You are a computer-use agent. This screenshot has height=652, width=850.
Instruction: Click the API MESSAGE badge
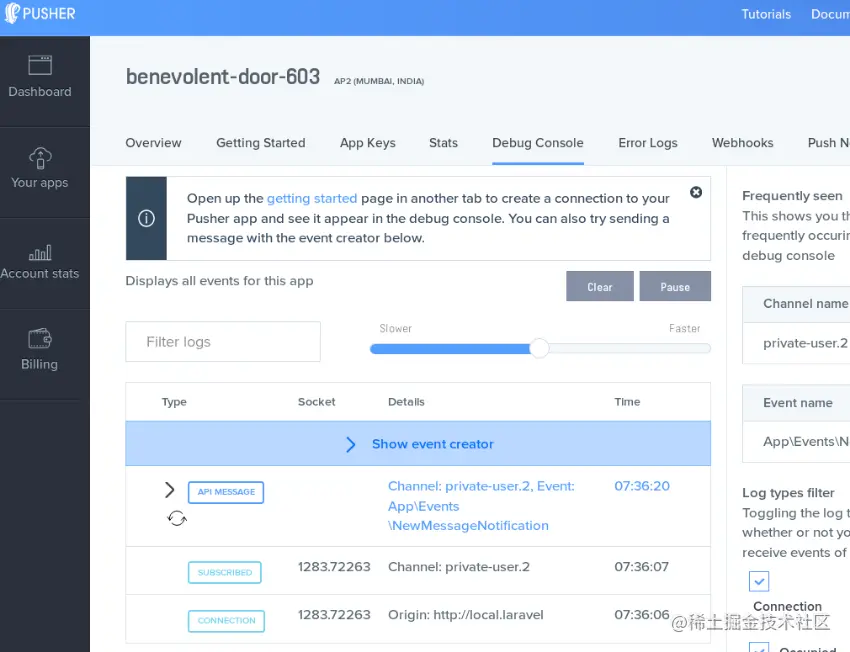click(x=226, y=492)
